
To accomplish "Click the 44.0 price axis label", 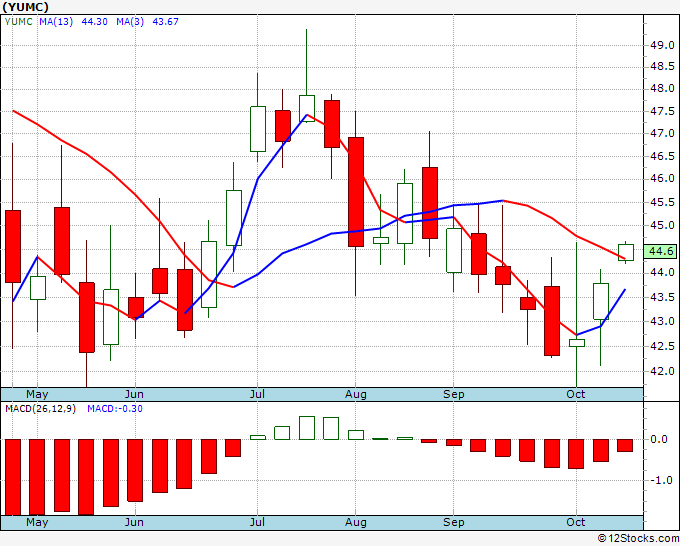I will 662,272.
